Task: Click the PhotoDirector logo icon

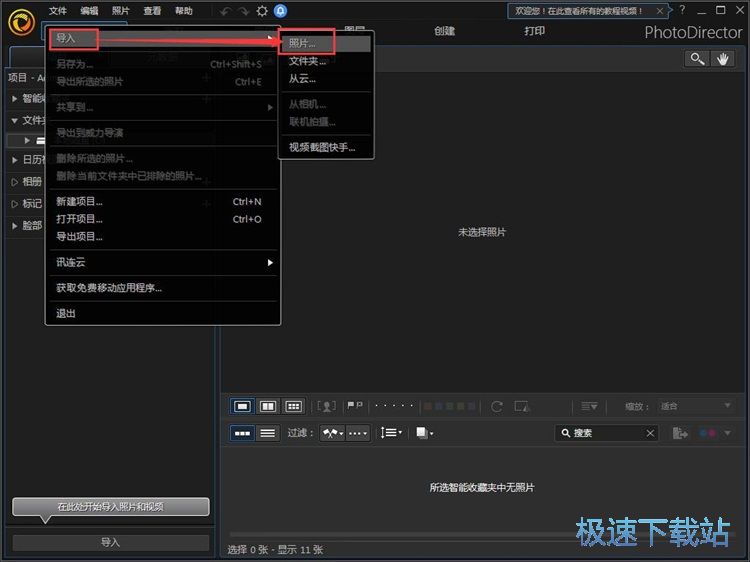Action: (21, 21)
